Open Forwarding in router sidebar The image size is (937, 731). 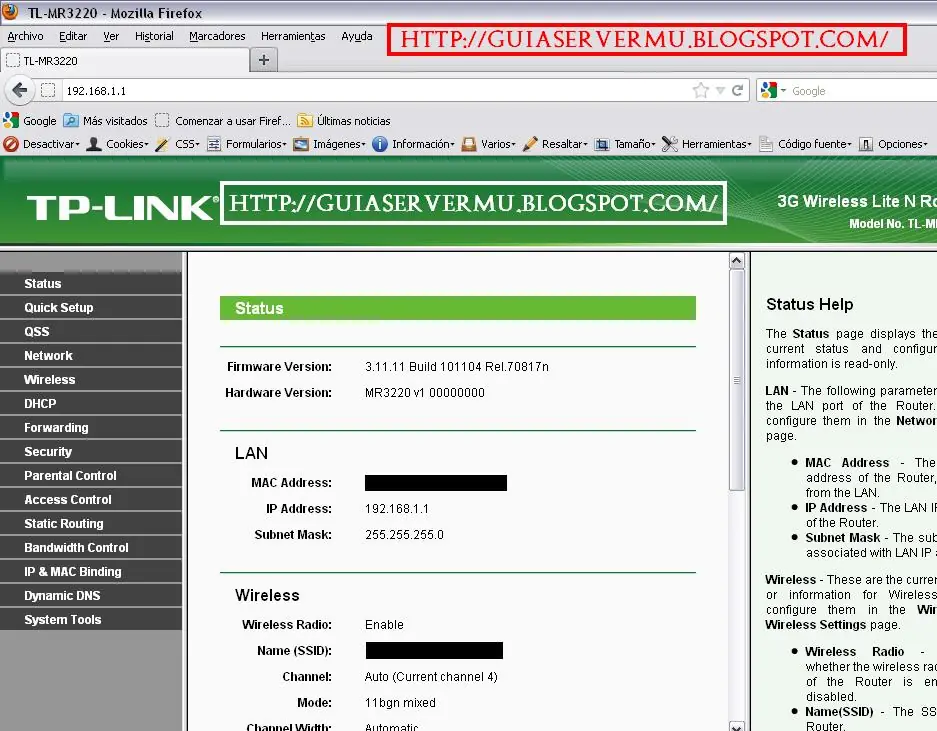tap(91, 427)
